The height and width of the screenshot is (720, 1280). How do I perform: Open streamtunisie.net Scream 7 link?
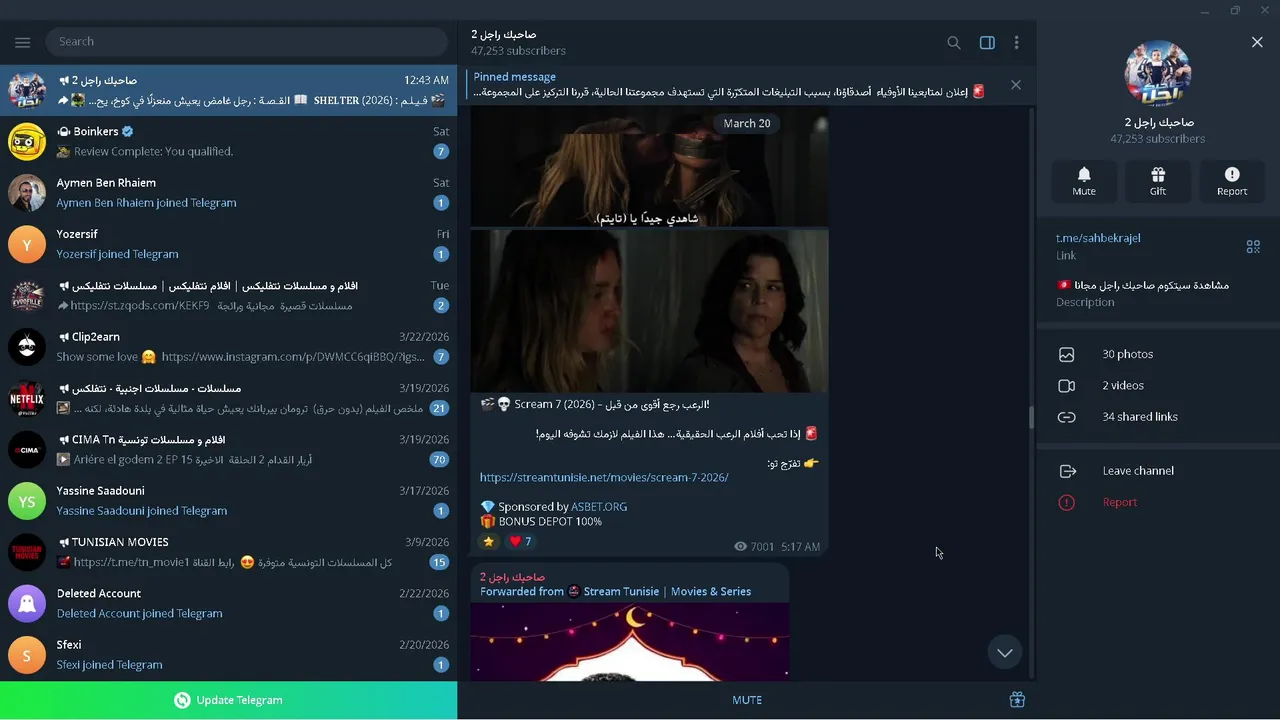604,478
